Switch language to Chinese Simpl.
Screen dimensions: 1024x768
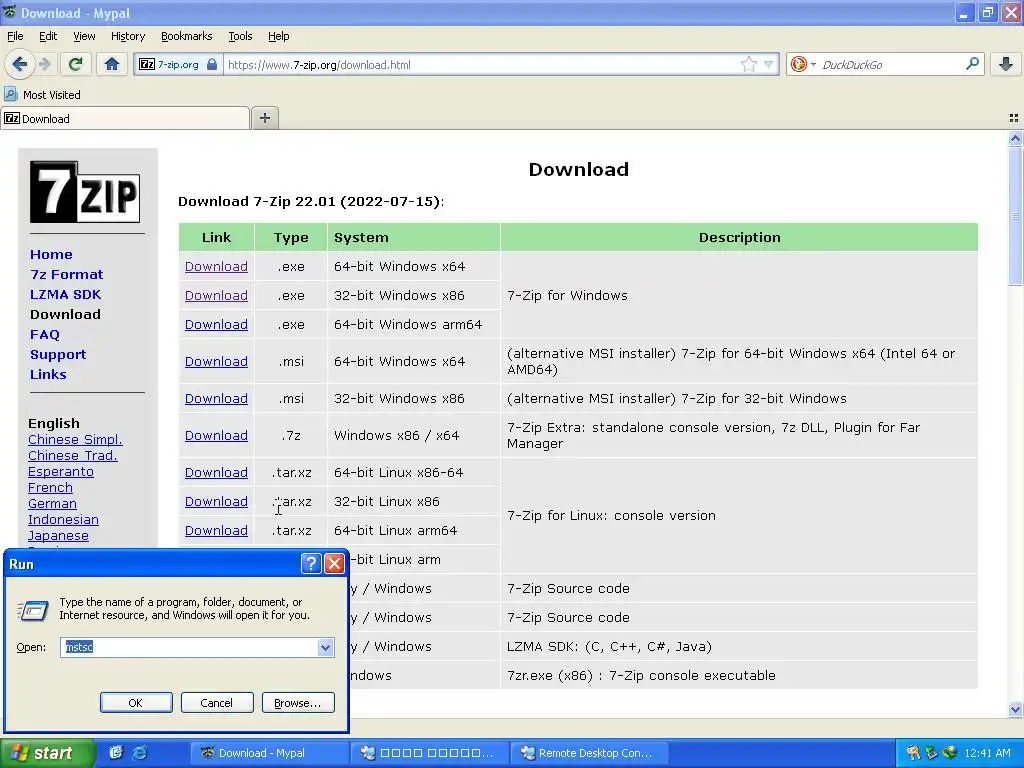(75, 440)
